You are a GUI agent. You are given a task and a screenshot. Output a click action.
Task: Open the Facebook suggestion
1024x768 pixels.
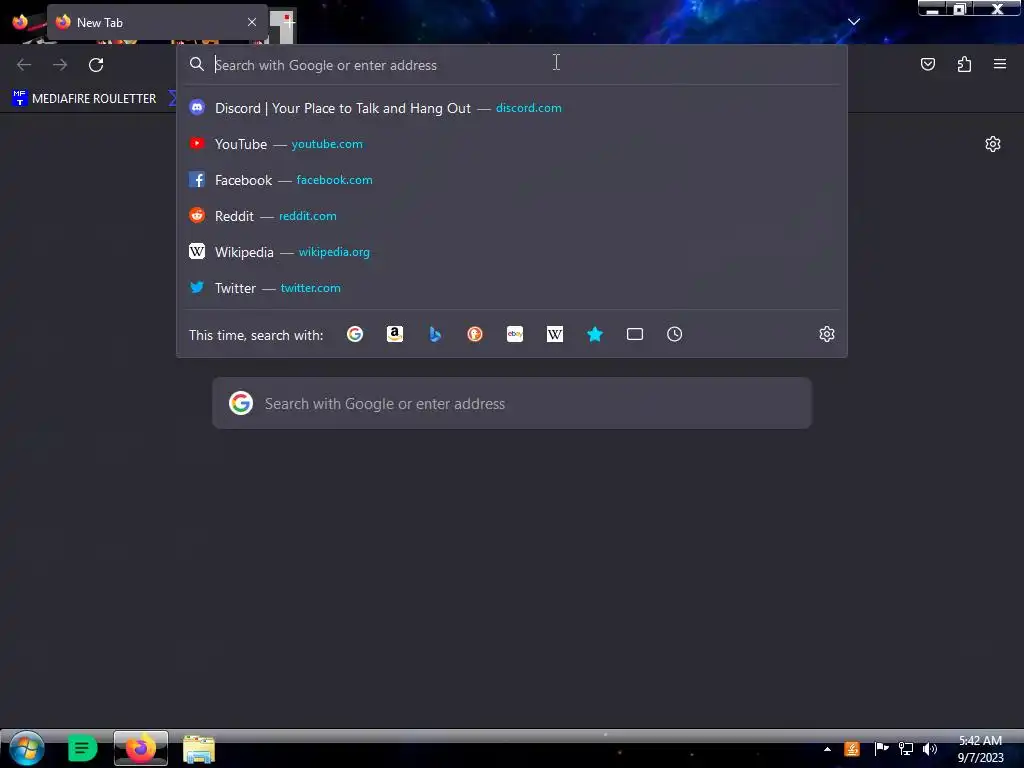tap(512, 180)
